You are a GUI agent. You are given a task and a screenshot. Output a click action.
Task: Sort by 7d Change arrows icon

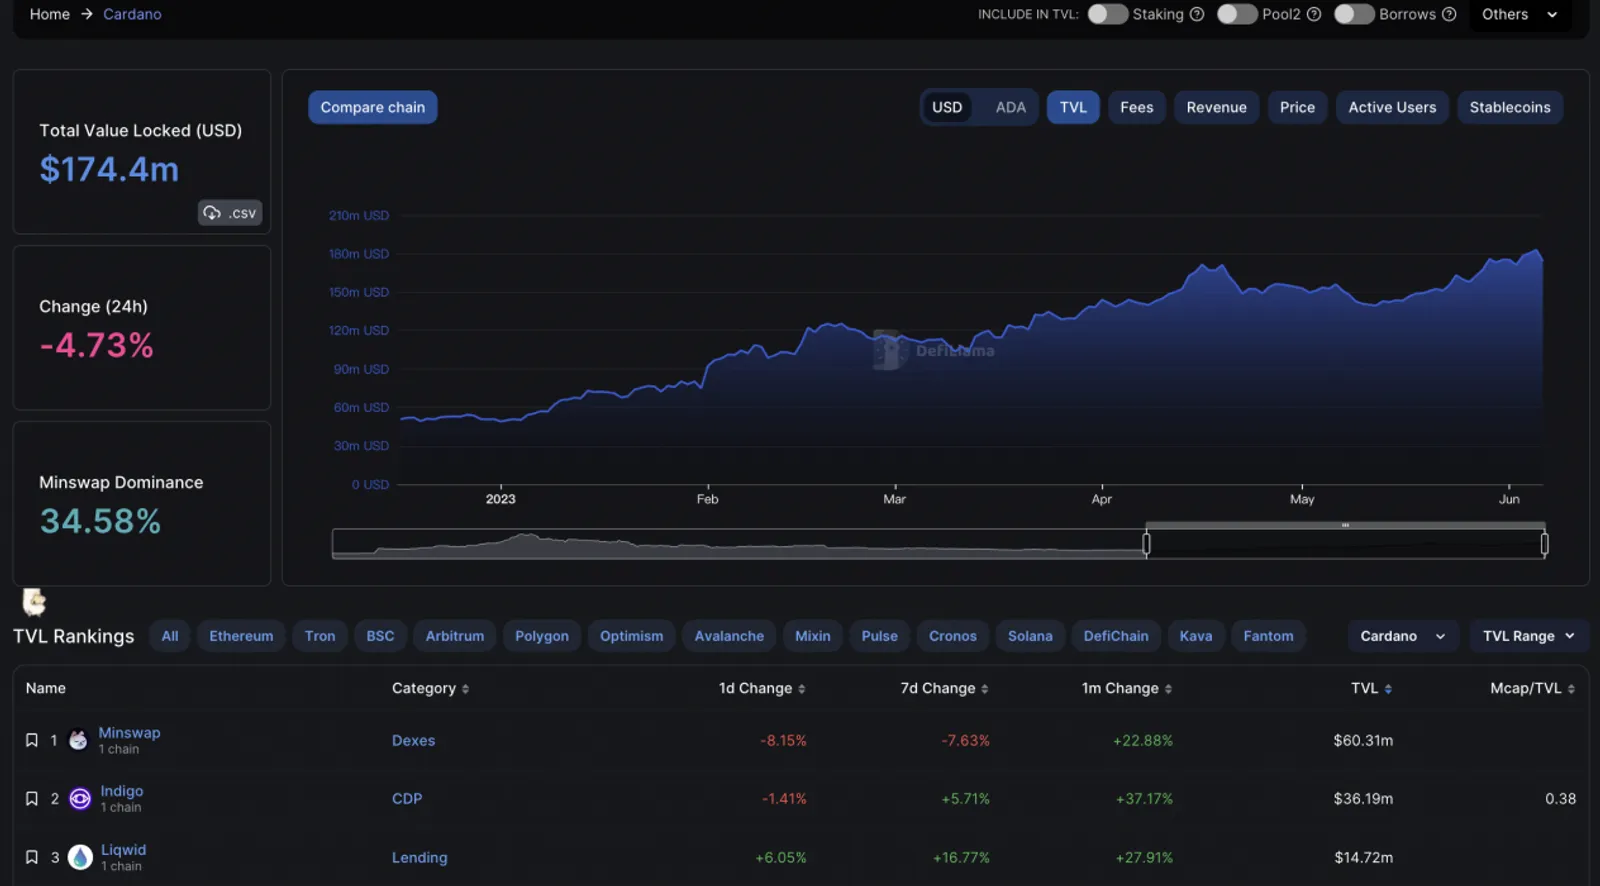point(985,689)
